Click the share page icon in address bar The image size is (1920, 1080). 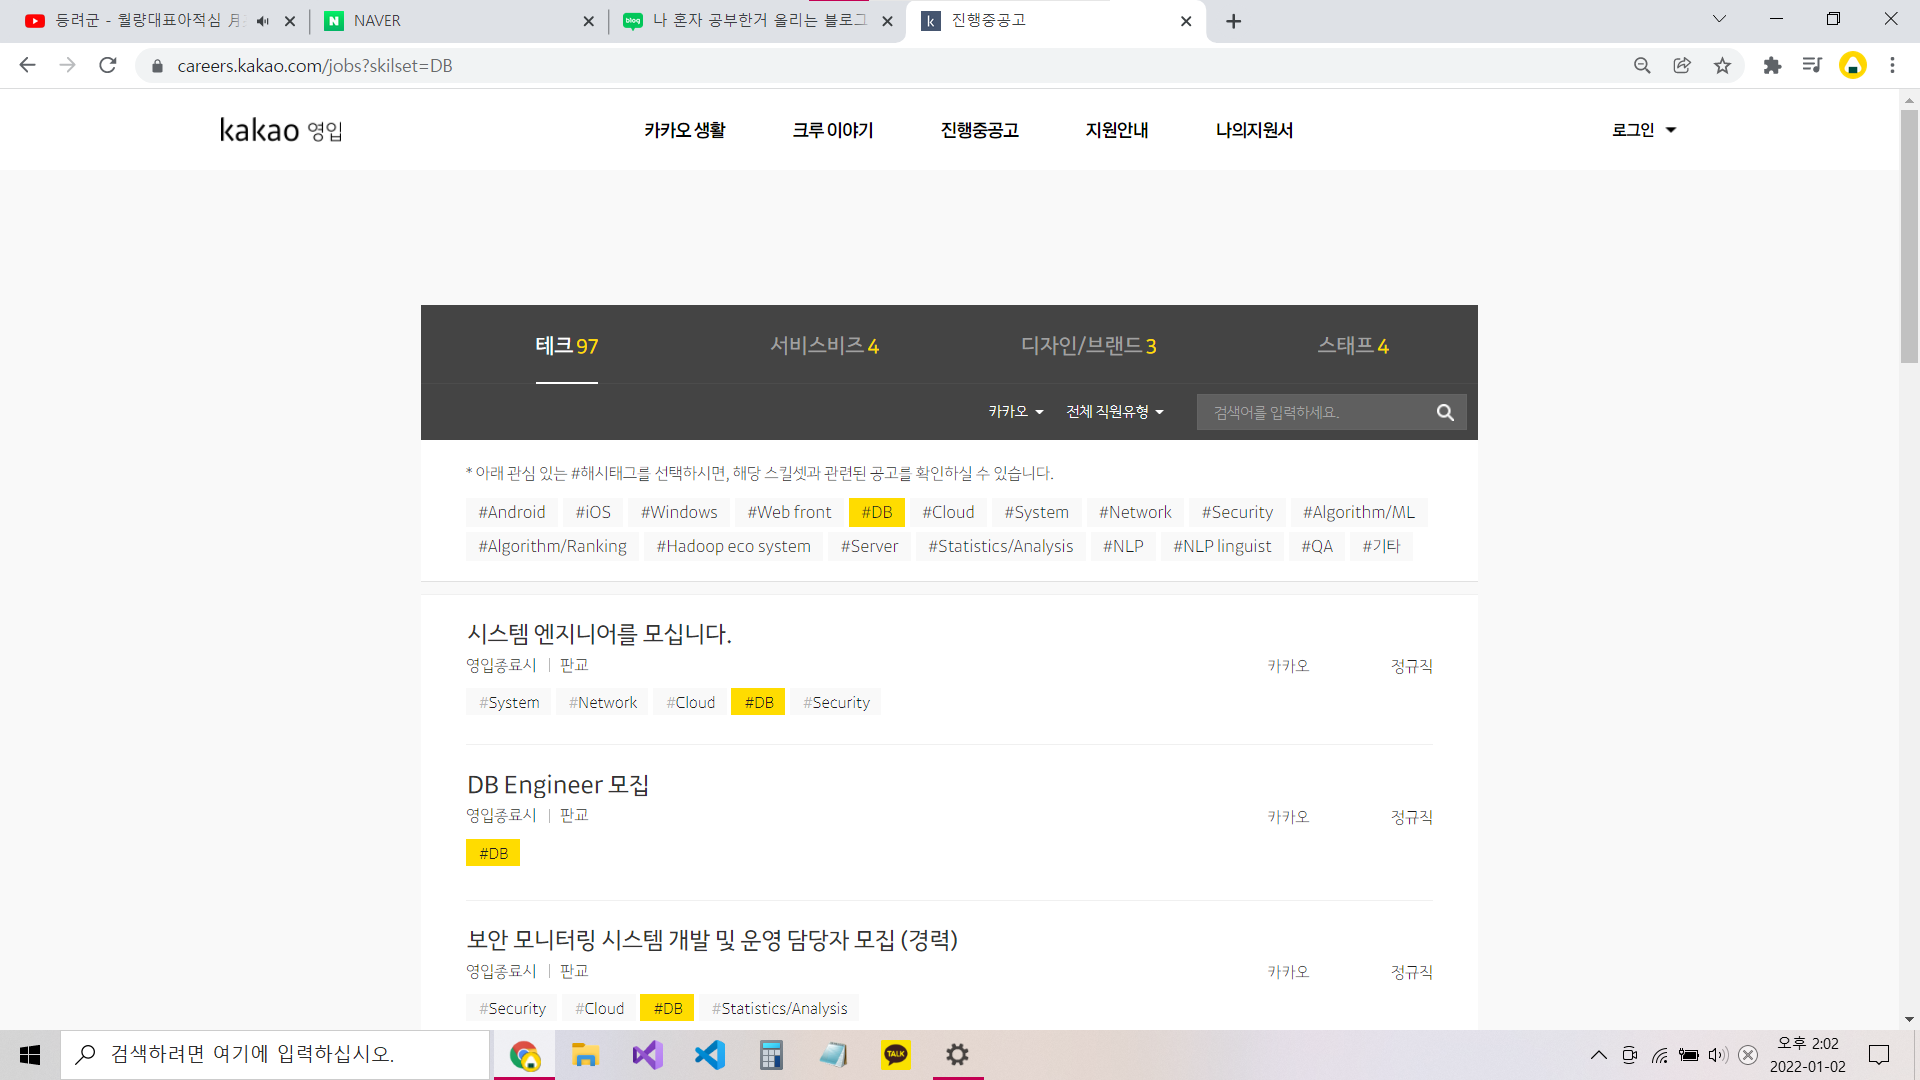click(1682, 66)
